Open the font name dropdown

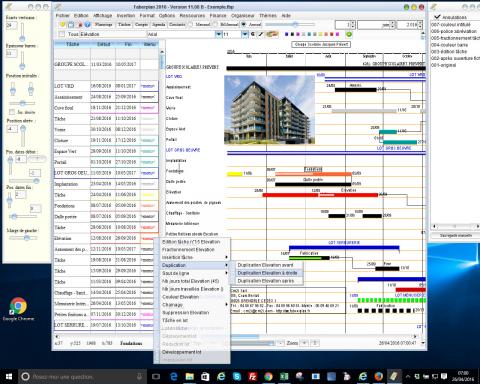(218, 34)
